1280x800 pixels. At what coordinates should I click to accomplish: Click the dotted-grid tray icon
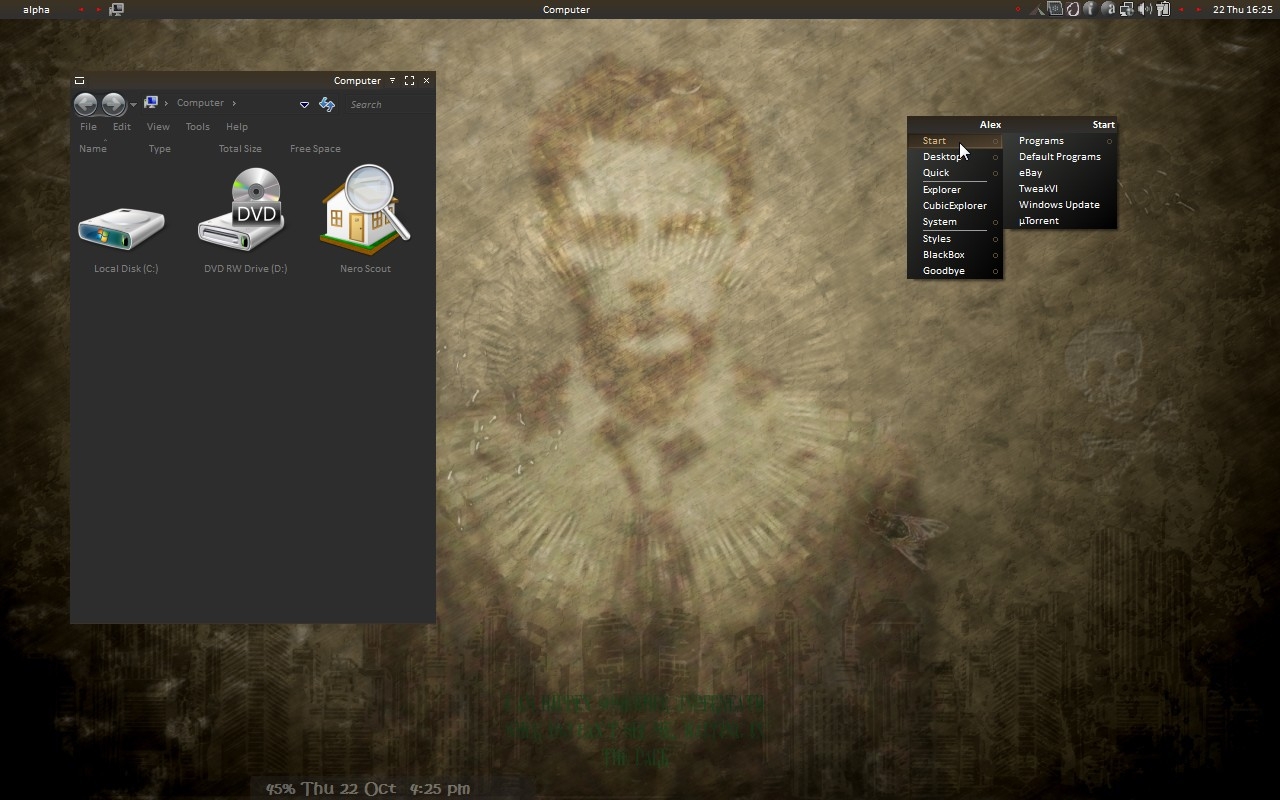(1055, 9)
